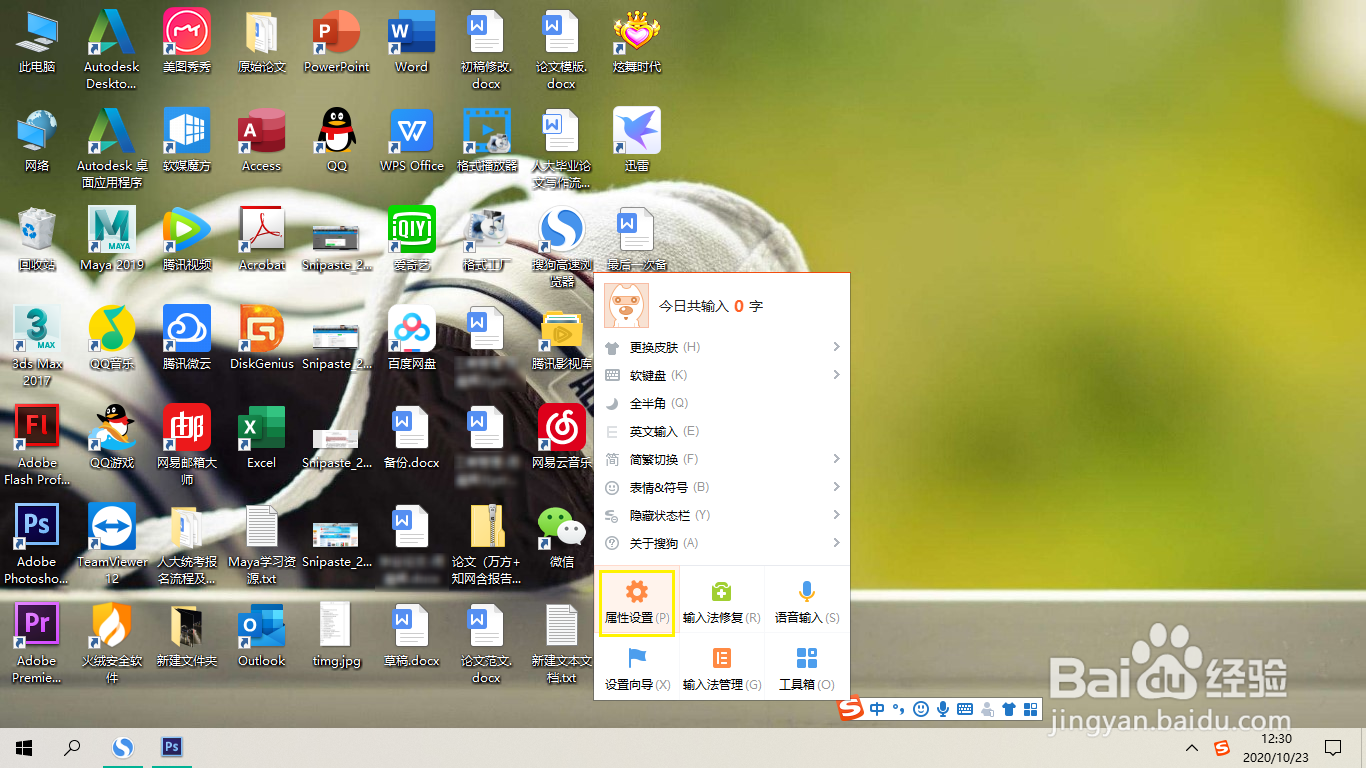Choose 隐藏状态栏 in the menu
Screen dimensions: 1366x768
[722, 515]
